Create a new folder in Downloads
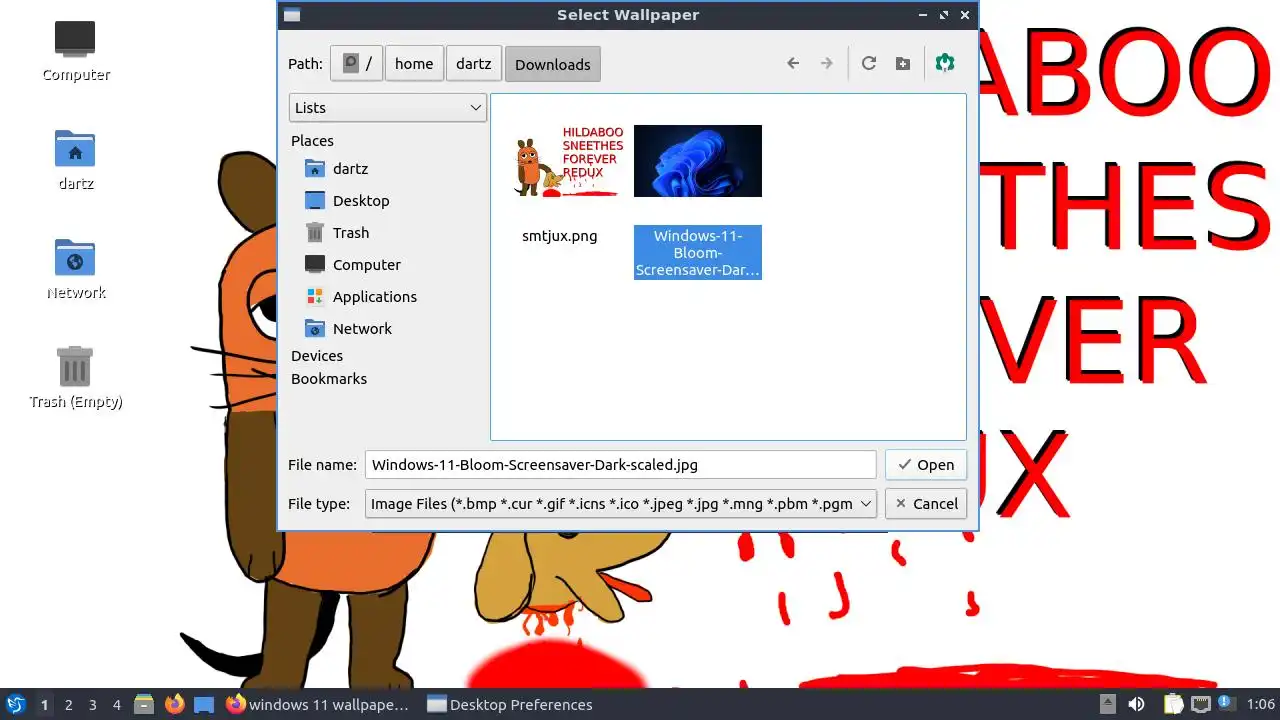Image resolution: width=1280 pixels, height=720 pixels. click(903, 63)
